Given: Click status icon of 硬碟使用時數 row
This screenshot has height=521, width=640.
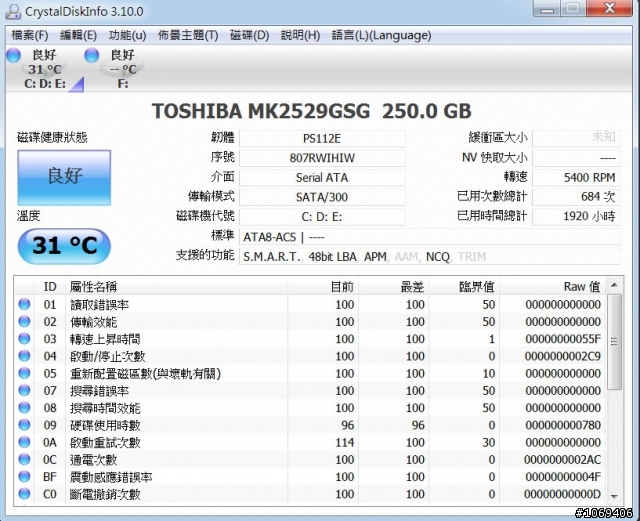Looking at the screenshot, I should 24,425.
